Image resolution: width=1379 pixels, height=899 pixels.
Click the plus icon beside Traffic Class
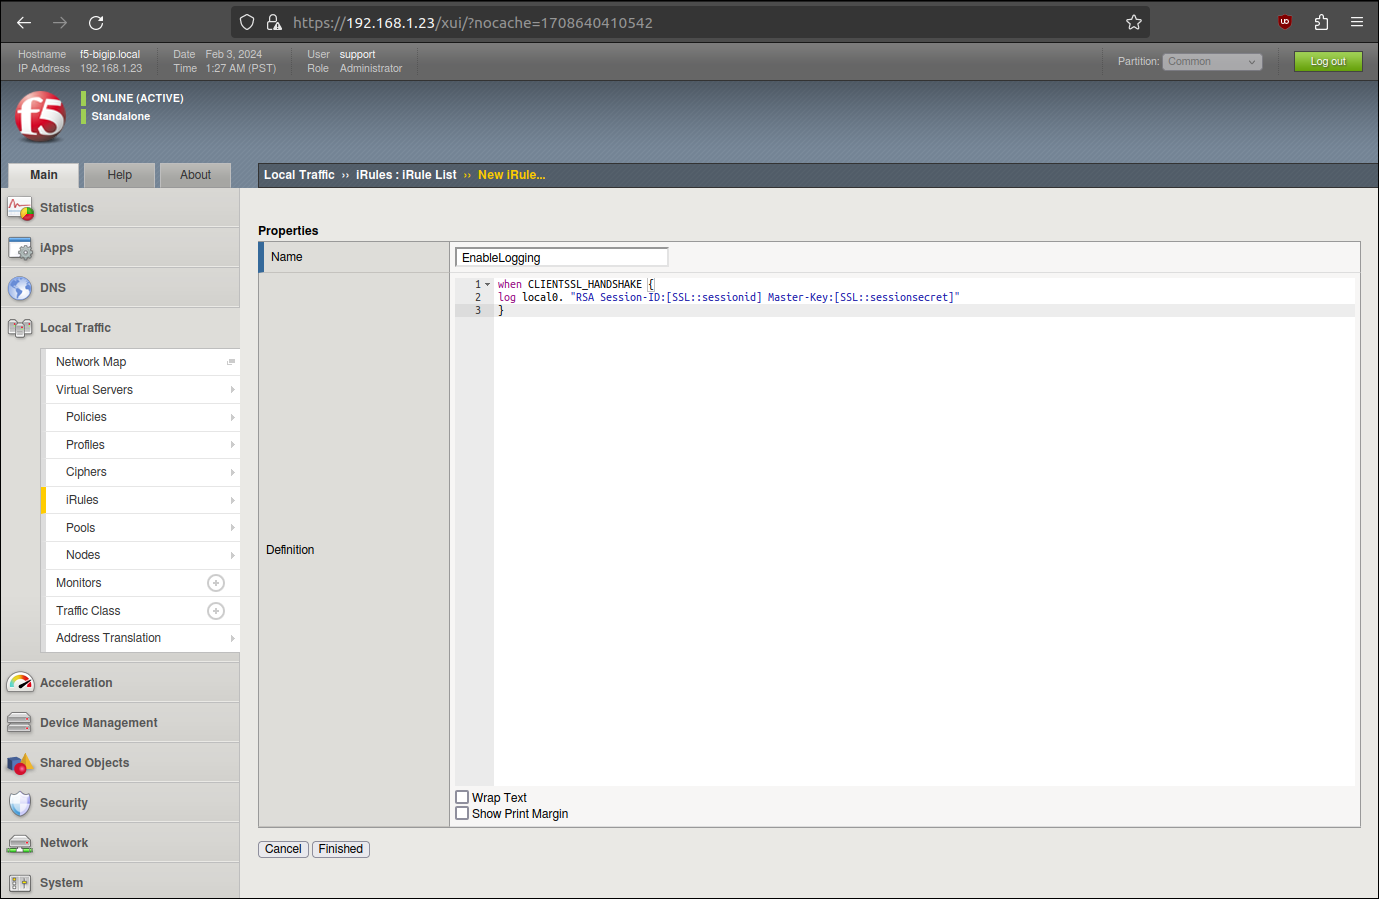[216, 611]
